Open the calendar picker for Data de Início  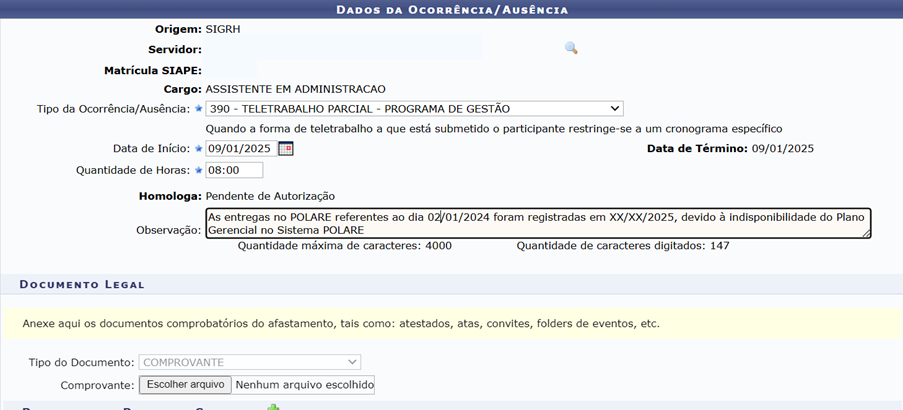coord(286,149)
